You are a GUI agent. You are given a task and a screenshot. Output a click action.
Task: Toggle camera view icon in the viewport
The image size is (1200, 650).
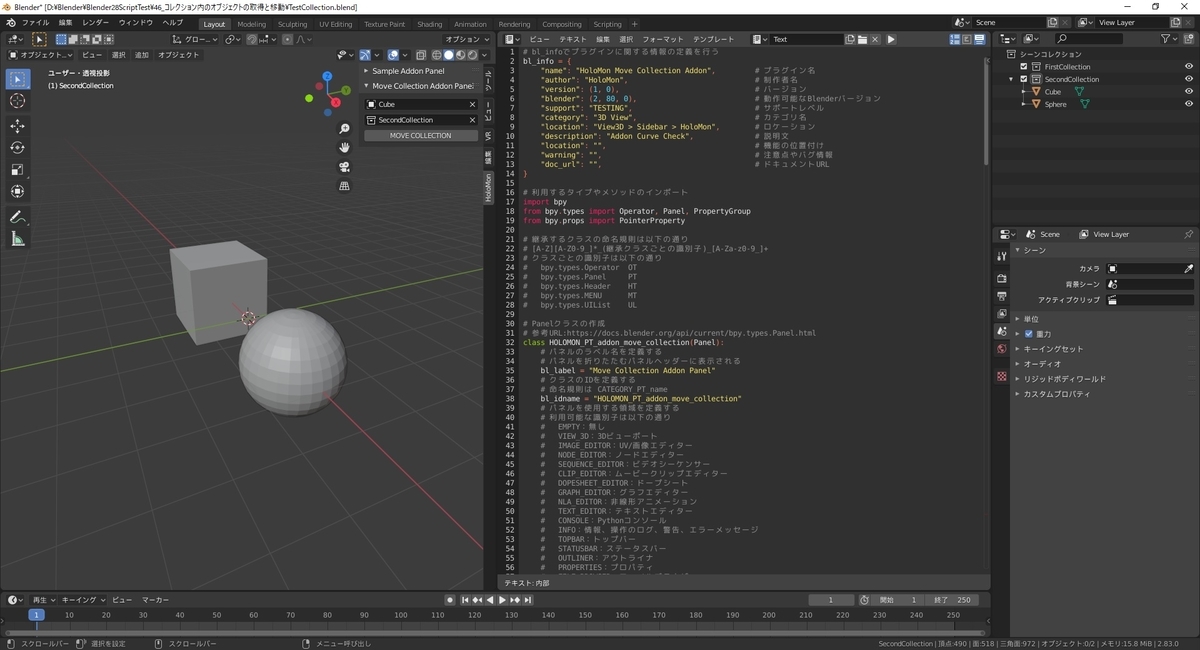[344, 166]
